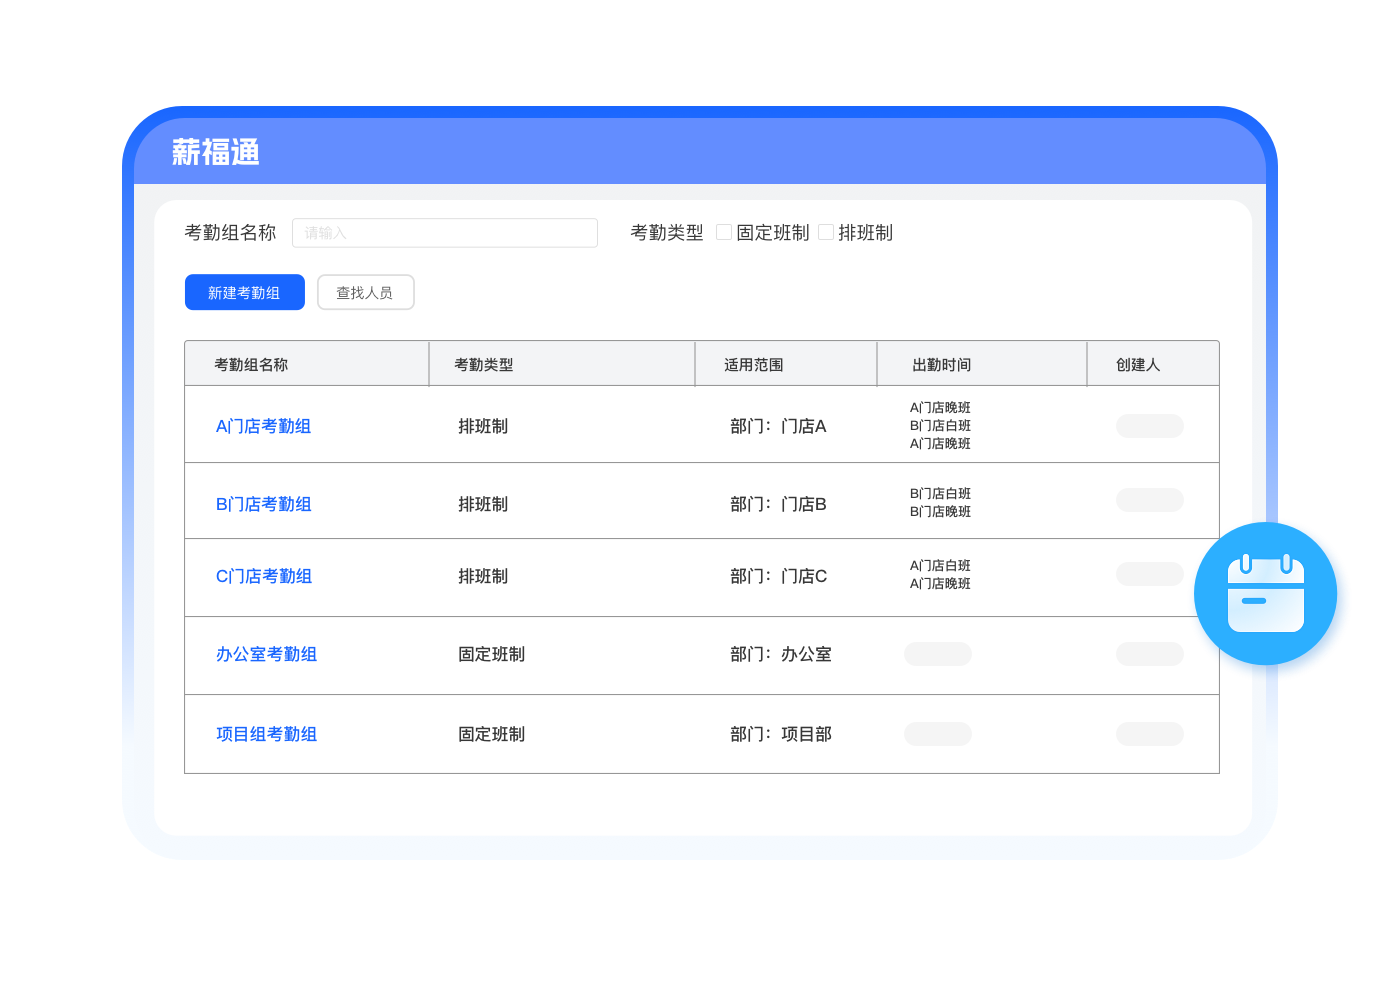Click the 出勤时间 column header
The height and width of the screenshot is (1000, 1400).
pyautogui.click(x=941, y=365)
